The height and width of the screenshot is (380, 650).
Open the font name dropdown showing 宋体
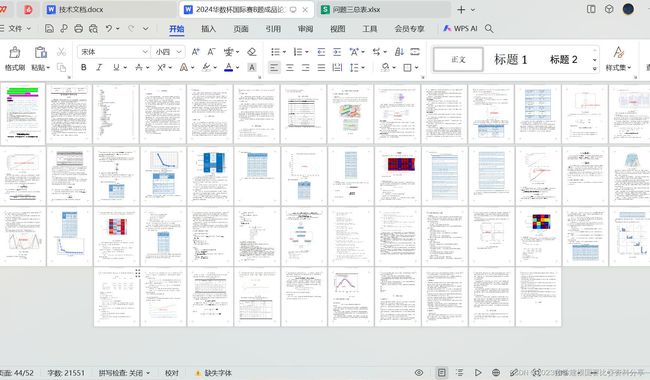click(113, 52)
